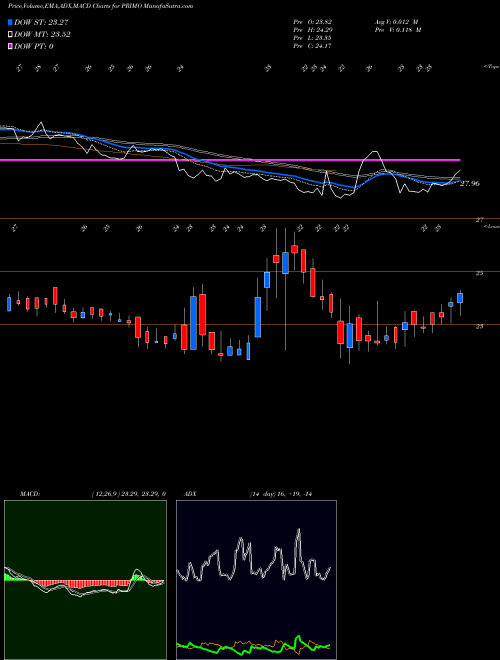Click the magenta DOW PT legend swatch
Screen dimensions: 500x660
(x=10, y=46)
